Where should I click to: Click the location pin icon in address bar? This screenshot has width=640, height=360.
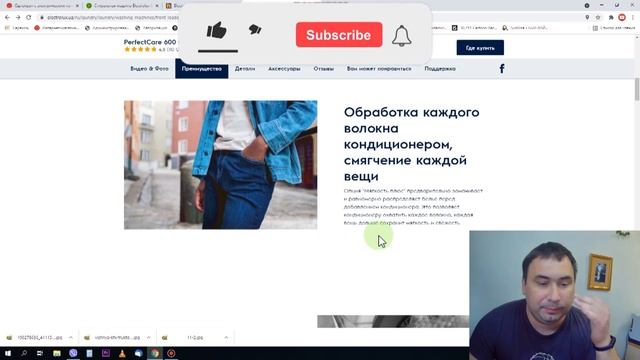click(x=587, y=18)
